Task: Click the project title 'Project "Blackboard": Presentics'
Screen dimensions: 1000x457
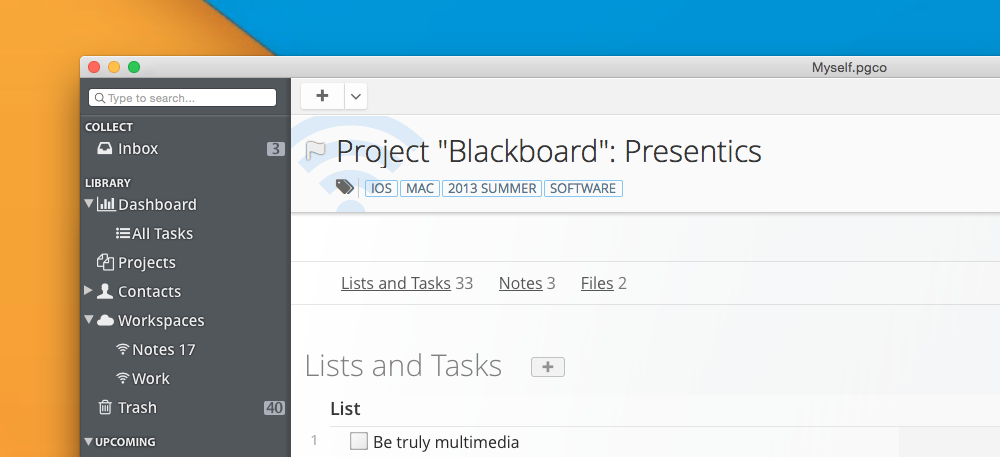Action: (x=548, y=152)
